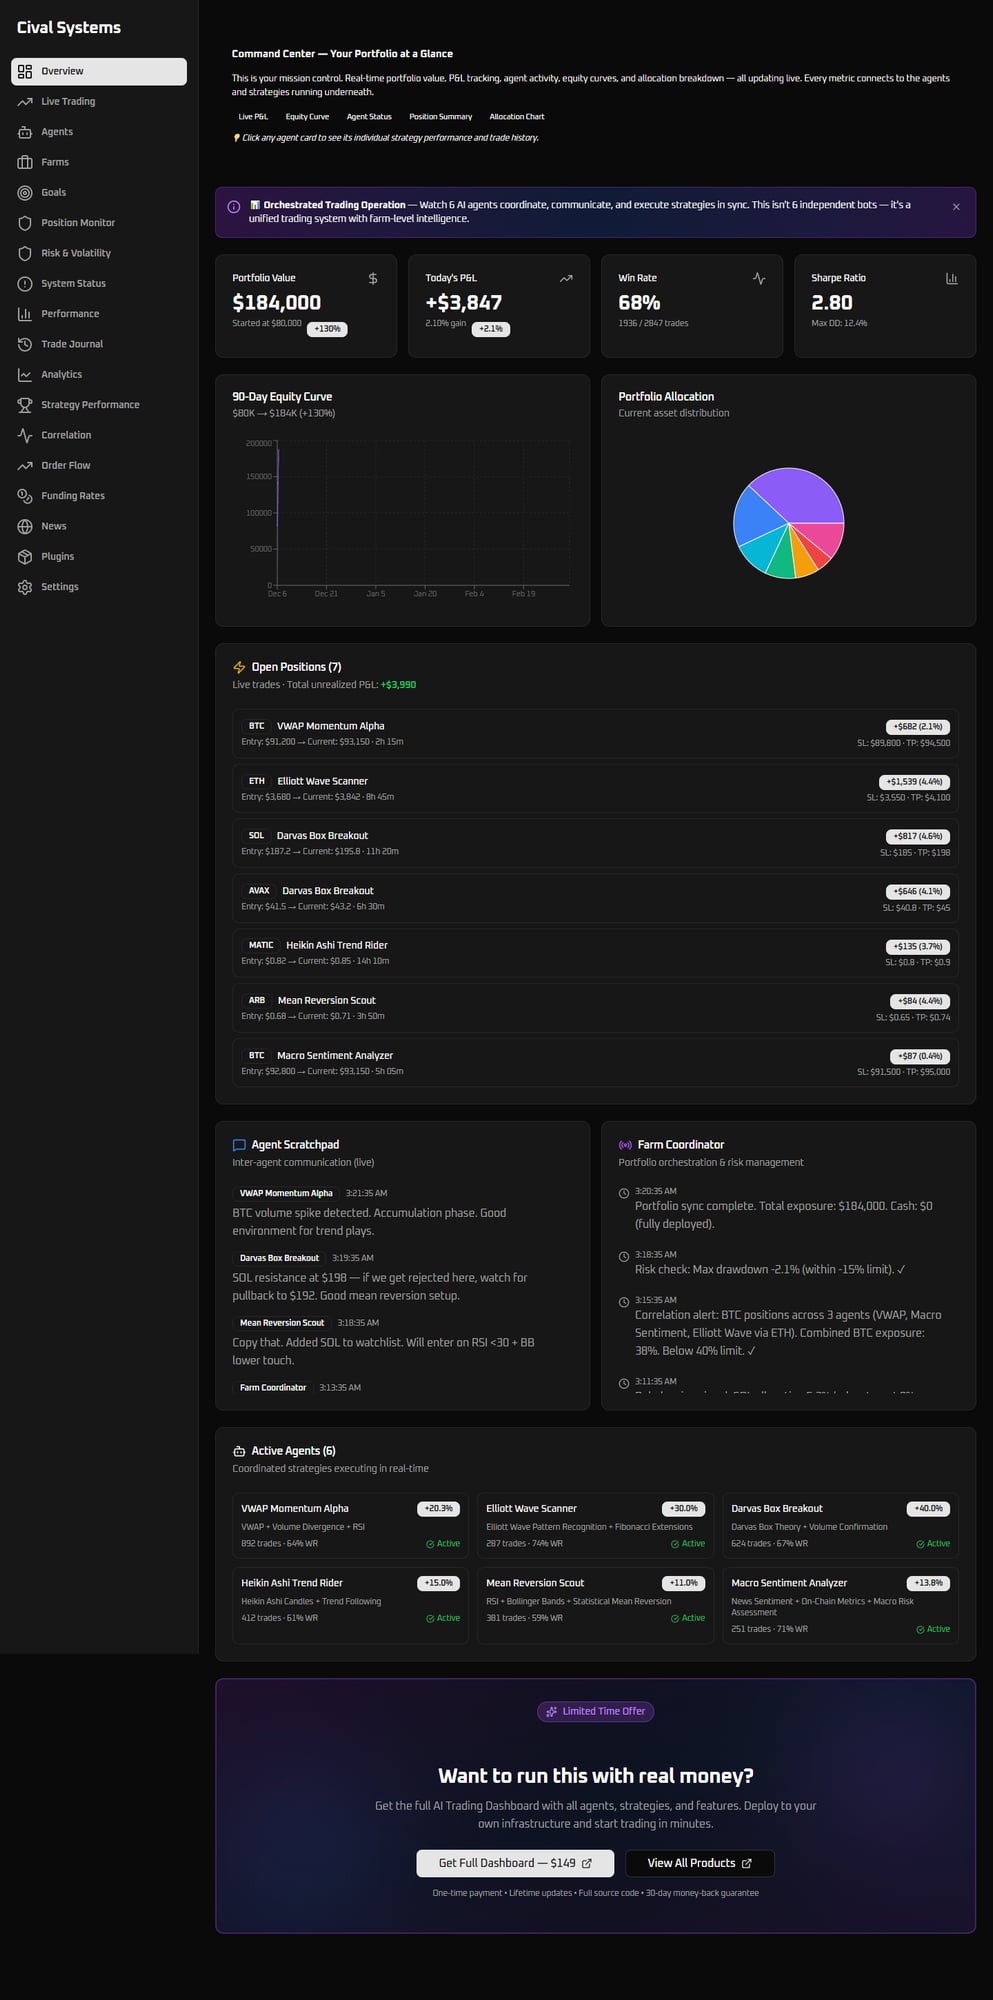The image size is (993, 2000).
Task: Navigate to Correlation in the sidebar
Action: (66, 435)
